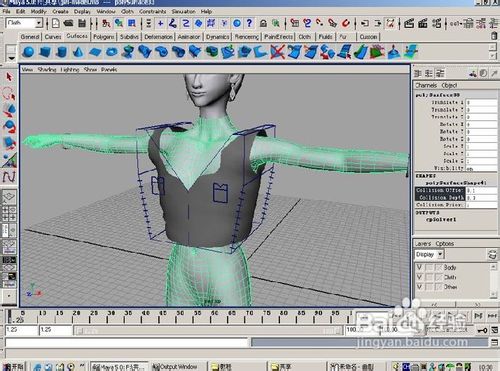Create a NURBS torus from the shelf
500x371 pixels.
pyautogui.click(x=112, y=52)
